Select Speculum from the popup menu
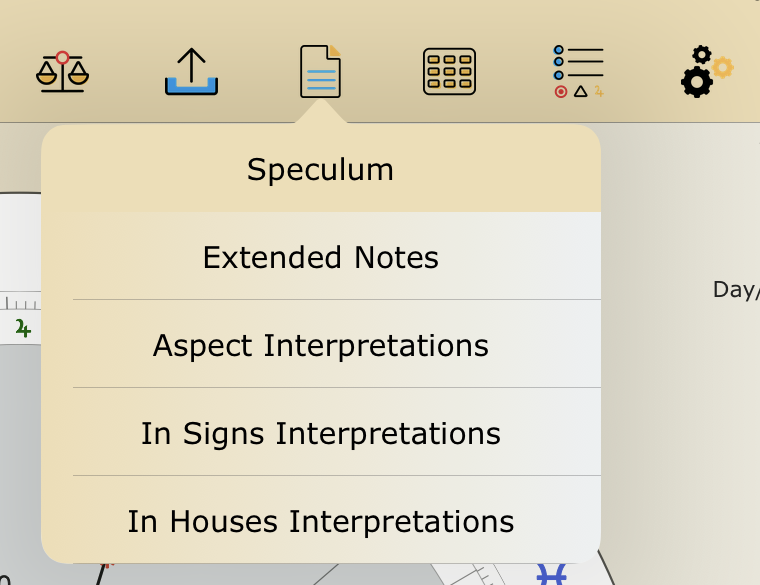Image resolution: width=760 pixels, height=585 pixels. (320, 170)
